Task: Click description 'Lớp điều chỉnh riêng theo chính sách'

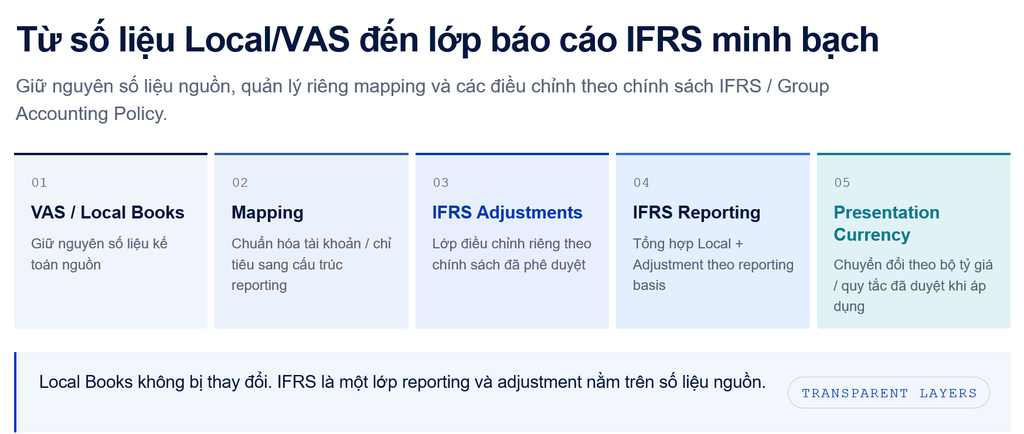Action: point(511,254)
